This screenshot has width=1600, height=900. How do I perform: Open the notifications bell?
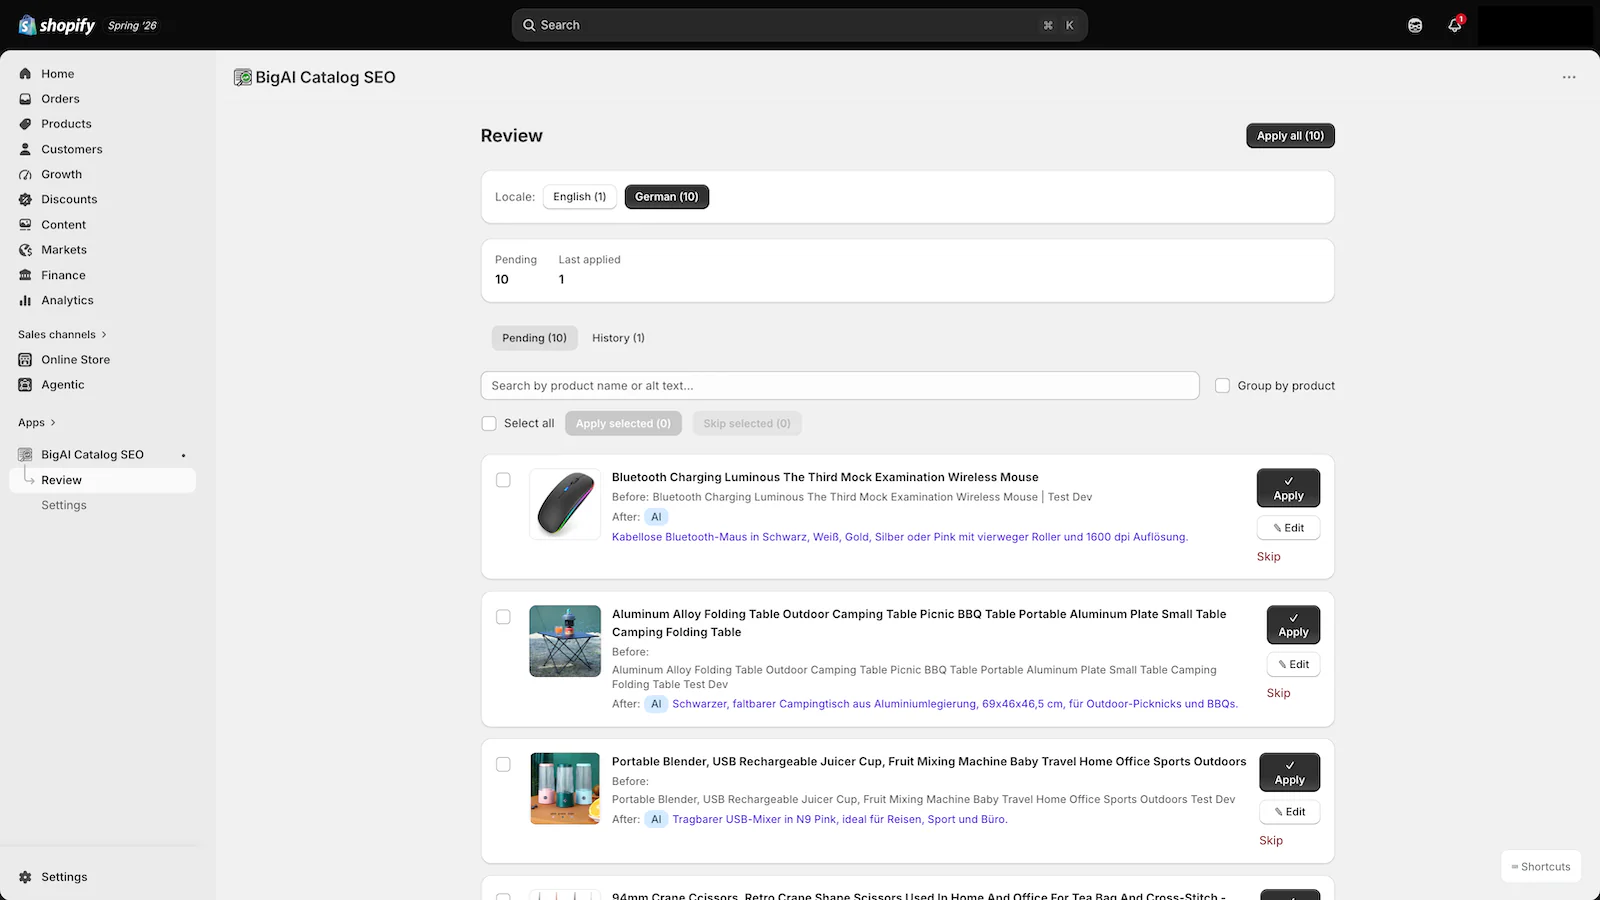pos(1455,25)
